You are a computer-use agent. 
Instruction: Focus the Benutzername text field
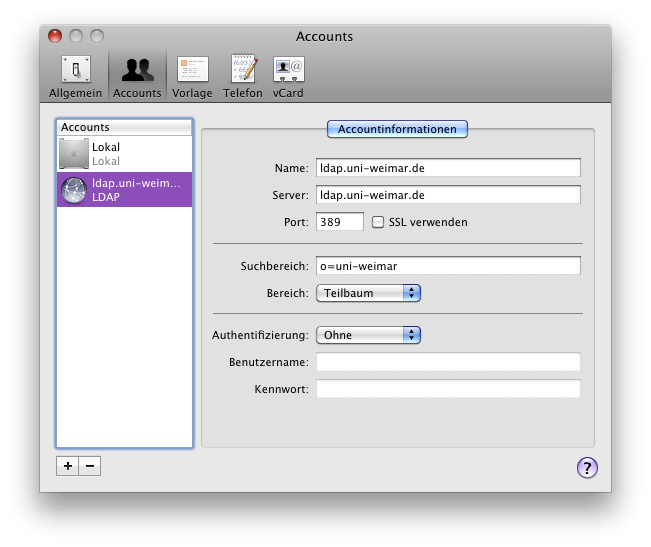point(448,362)
